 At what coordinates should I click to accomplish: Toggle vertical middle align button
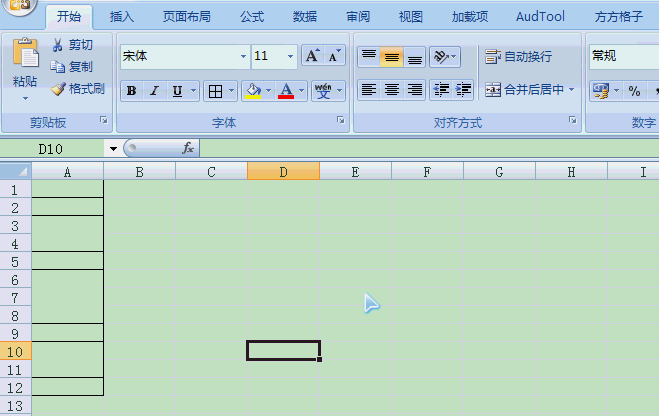point(391,57)
